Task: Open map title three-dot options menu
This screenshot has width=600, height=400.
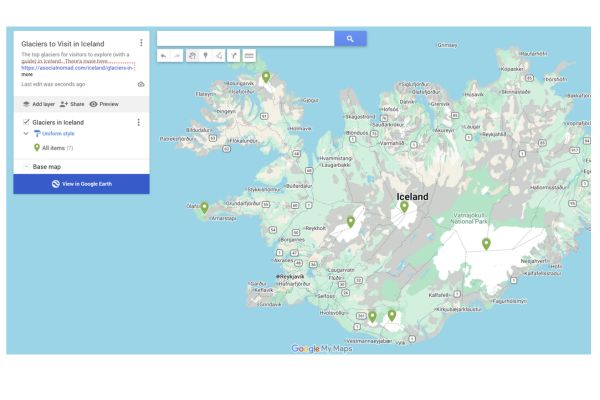Action: 141,42
